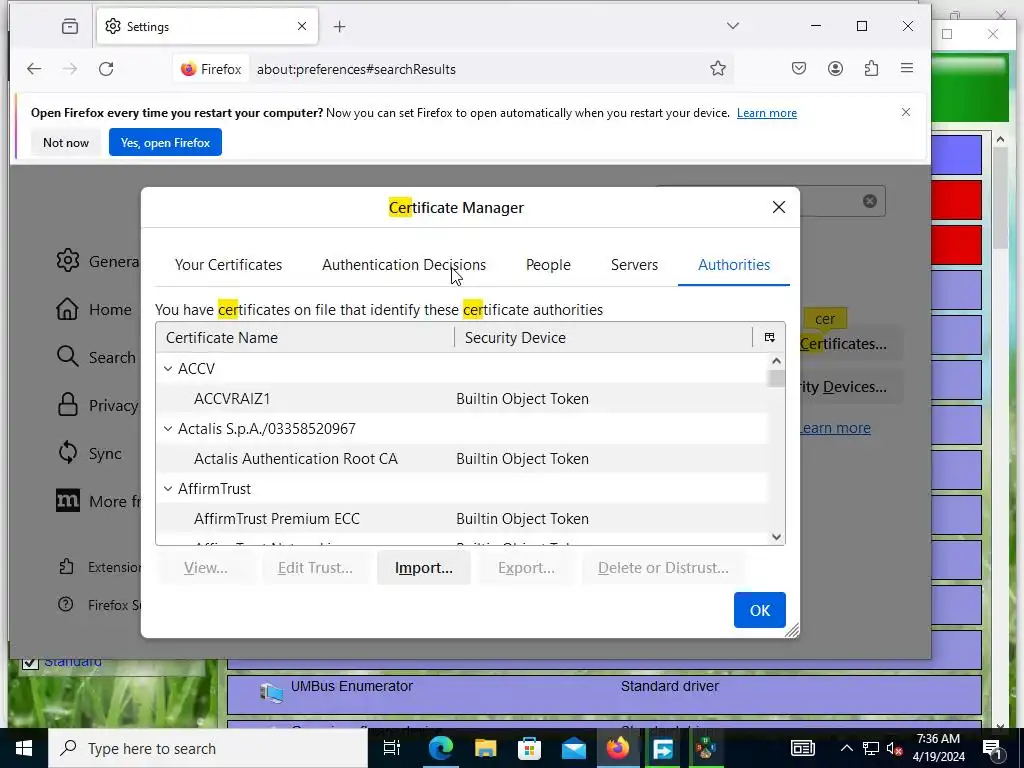Open More from Mozilla icon

[68, 501]
